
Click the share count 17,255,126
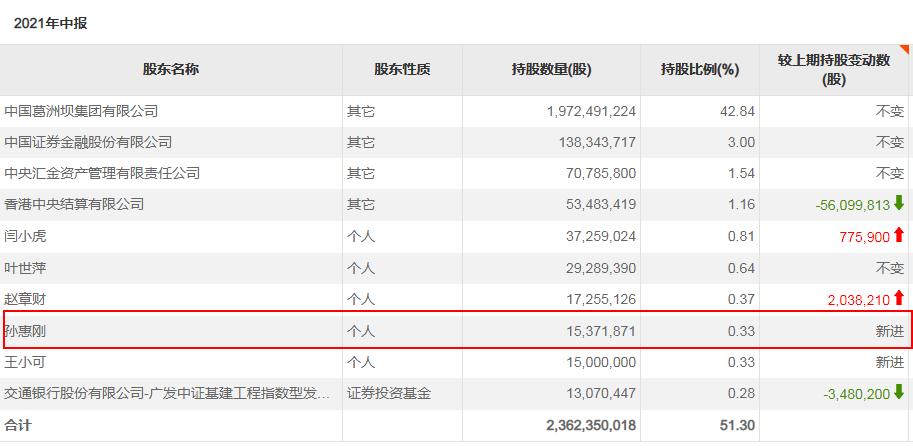[x=602, y=299]
